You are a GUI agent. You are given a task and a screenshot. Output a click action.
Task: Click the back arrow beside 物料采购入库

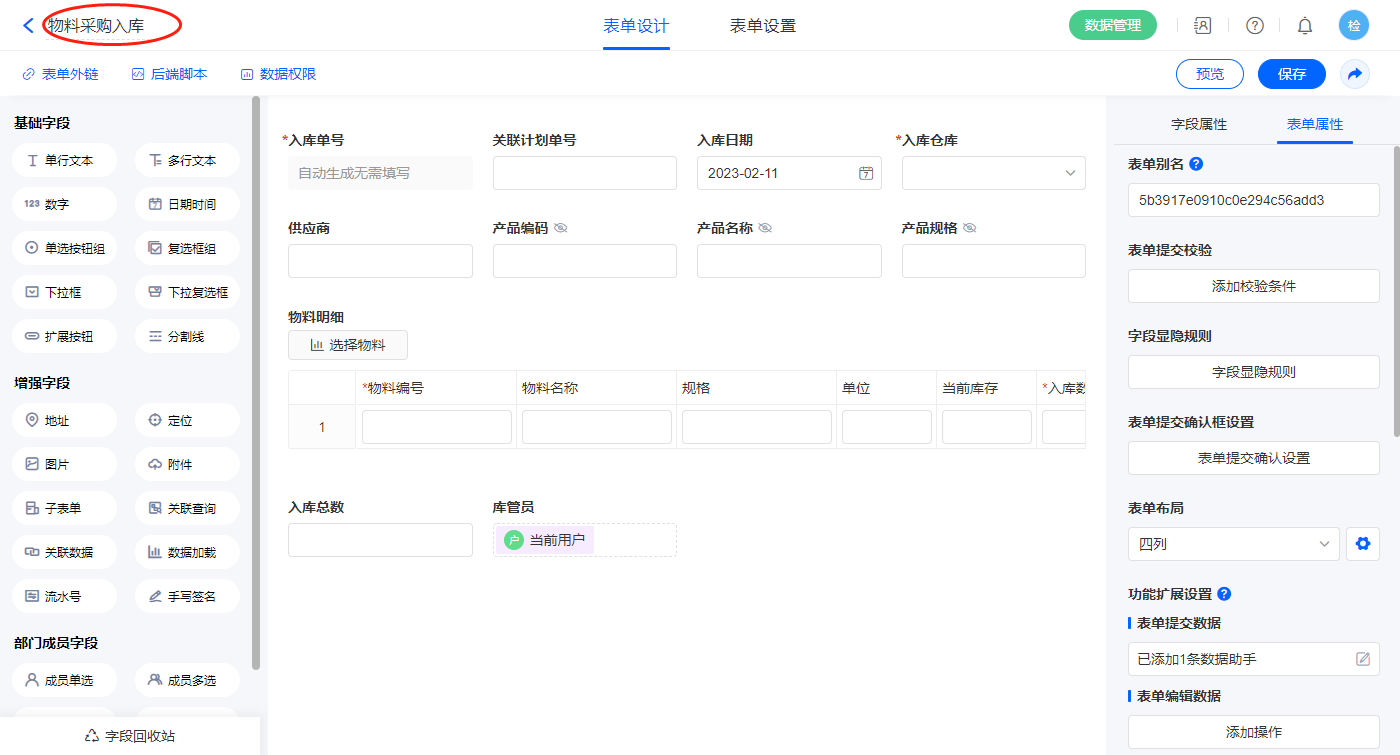click(x=28, y=26)
